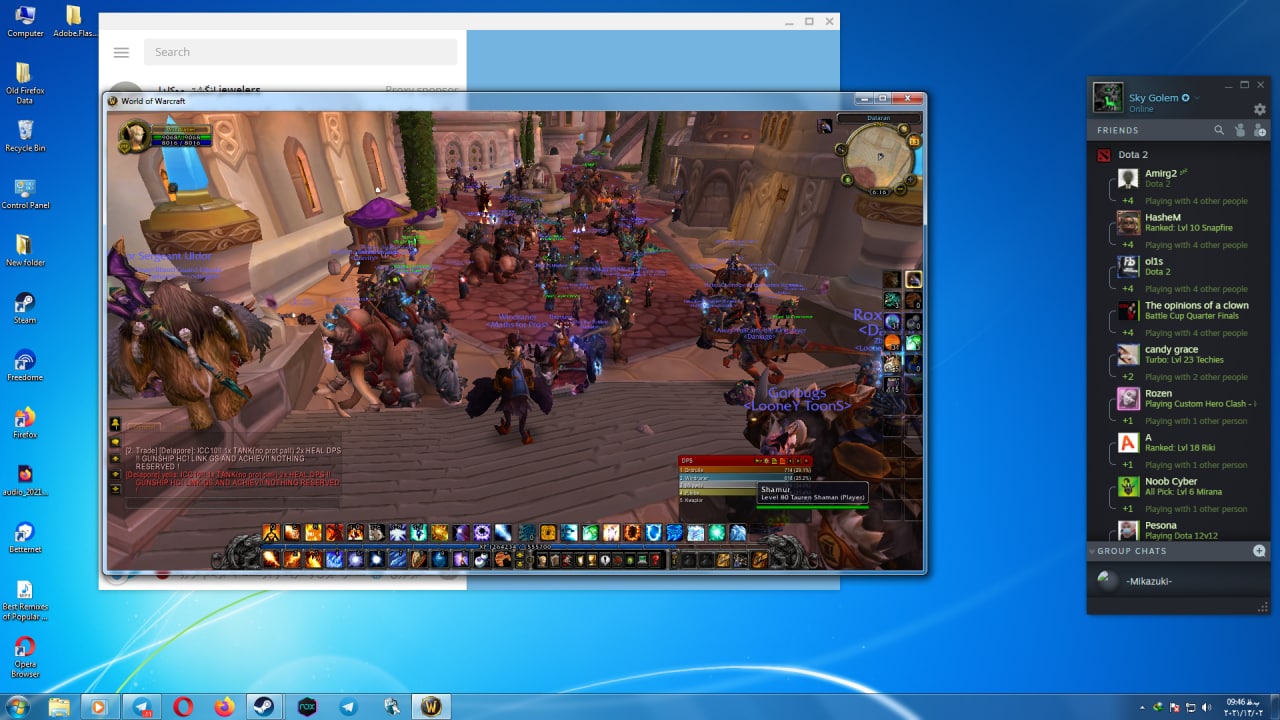Viewport: 1280px width, 720px height.
Task: Click volume icon in system tray
Action: [1205, 706]
